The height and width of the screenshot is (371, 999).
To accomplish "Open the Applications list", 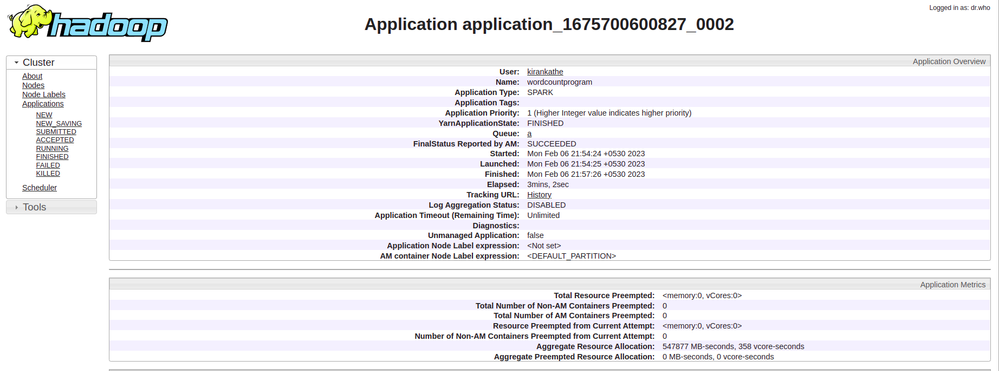I will click(x=43, y=104).
